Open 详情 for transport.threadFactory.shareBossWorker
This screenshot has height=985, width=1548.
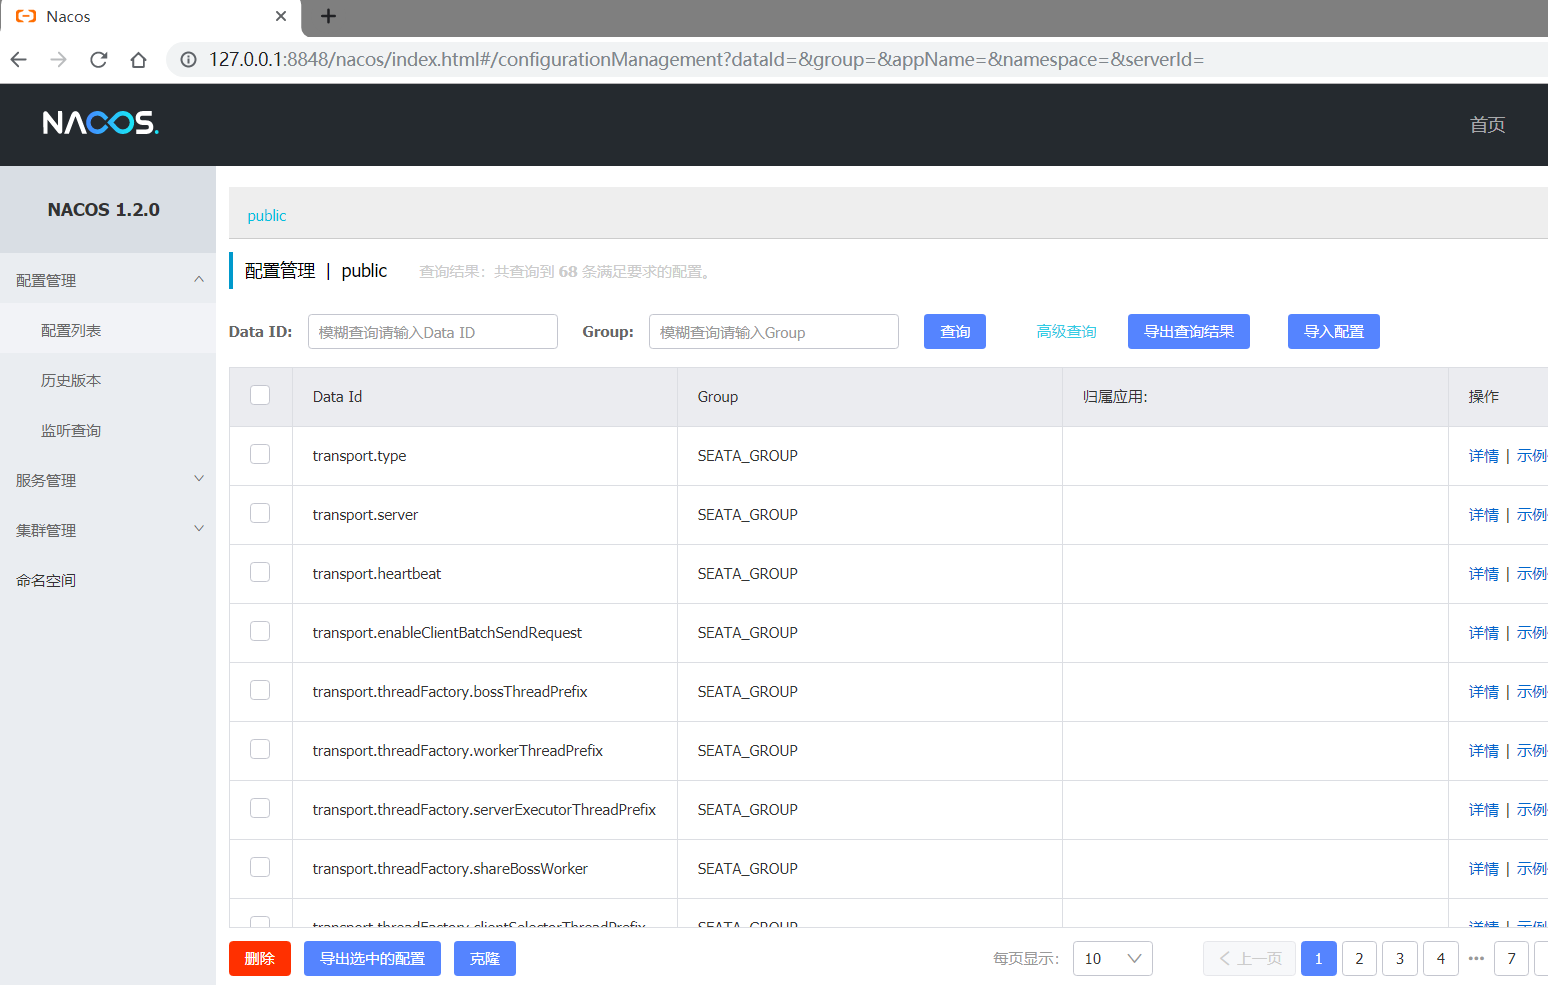[1483, 869]
